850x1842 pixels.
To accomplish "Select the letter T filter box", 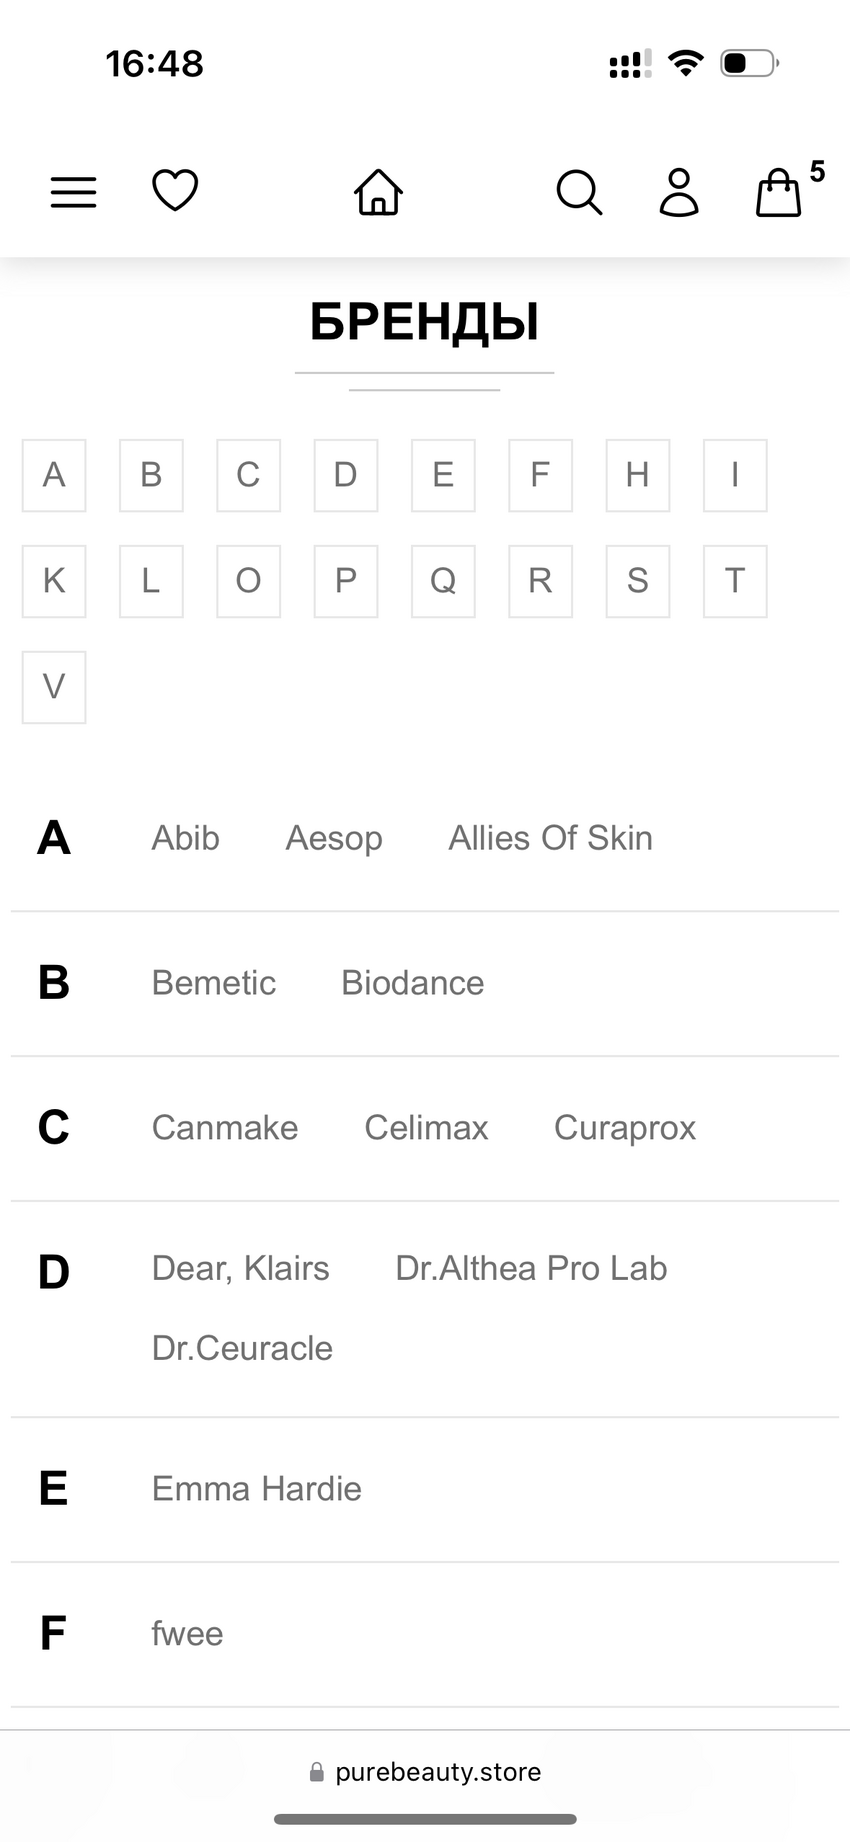I will coord(735,581).
